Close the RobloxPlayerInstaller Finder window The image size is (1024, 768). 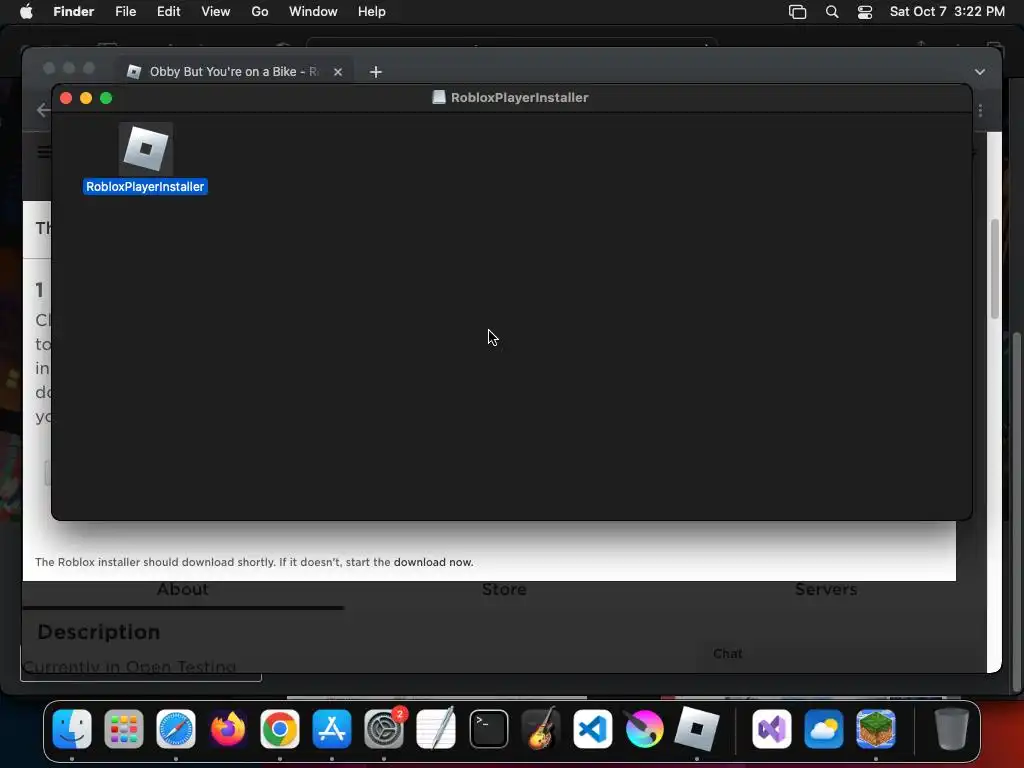tap(66, 98)
